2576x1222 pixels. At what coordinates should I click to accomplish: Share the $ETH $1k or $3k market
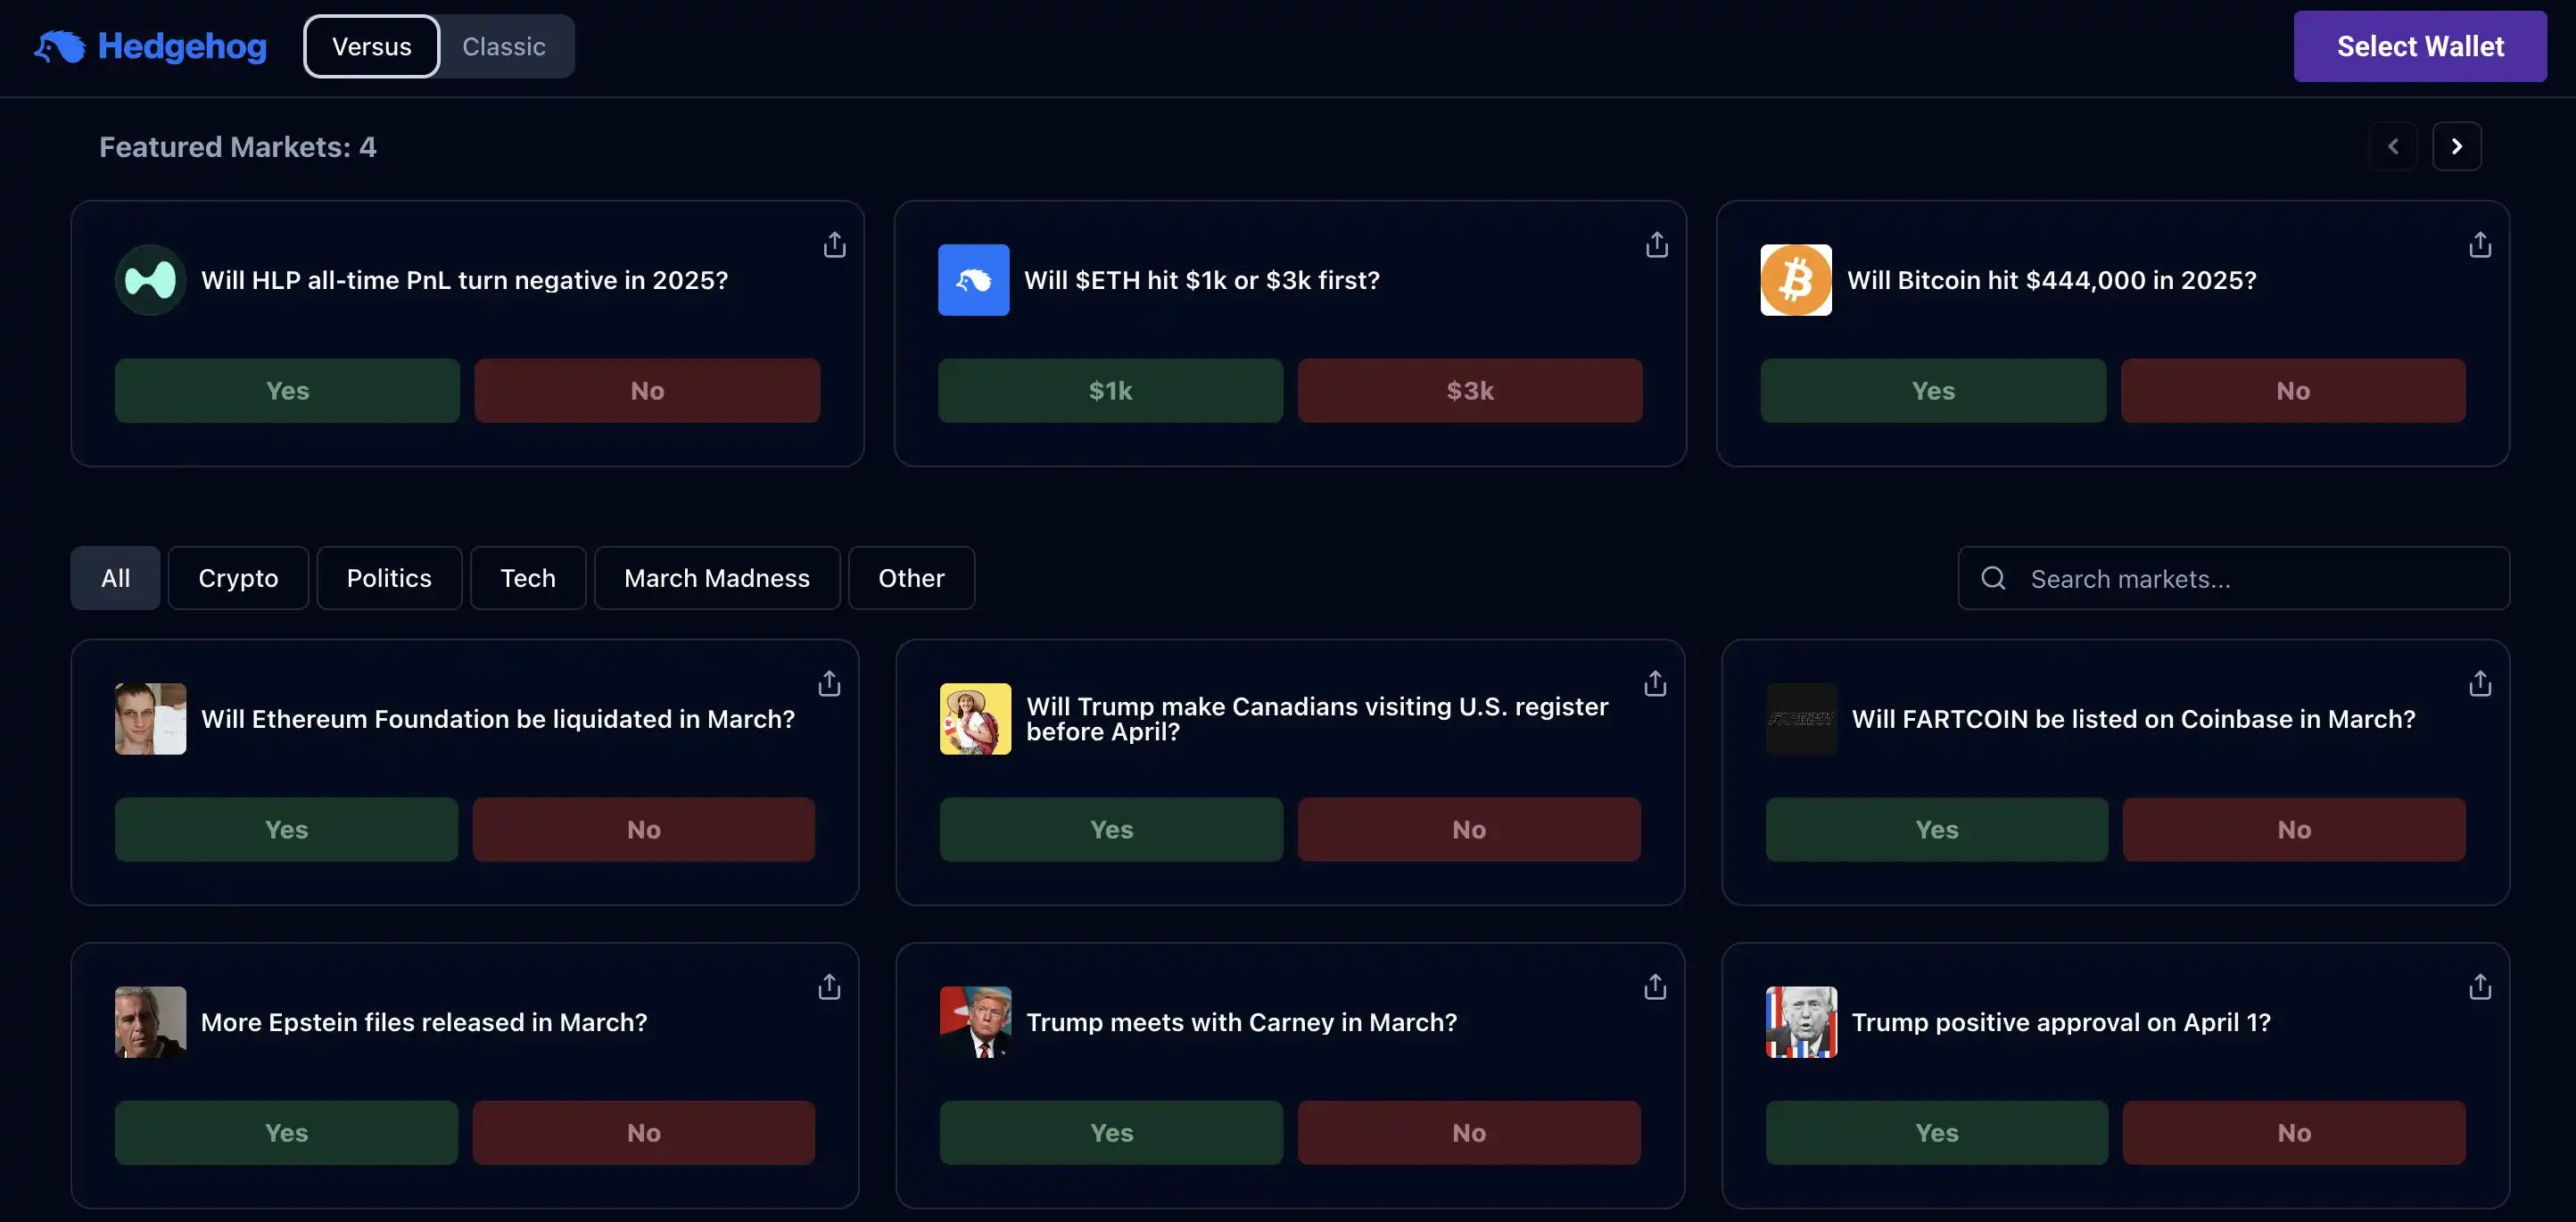pos(1657,245)
